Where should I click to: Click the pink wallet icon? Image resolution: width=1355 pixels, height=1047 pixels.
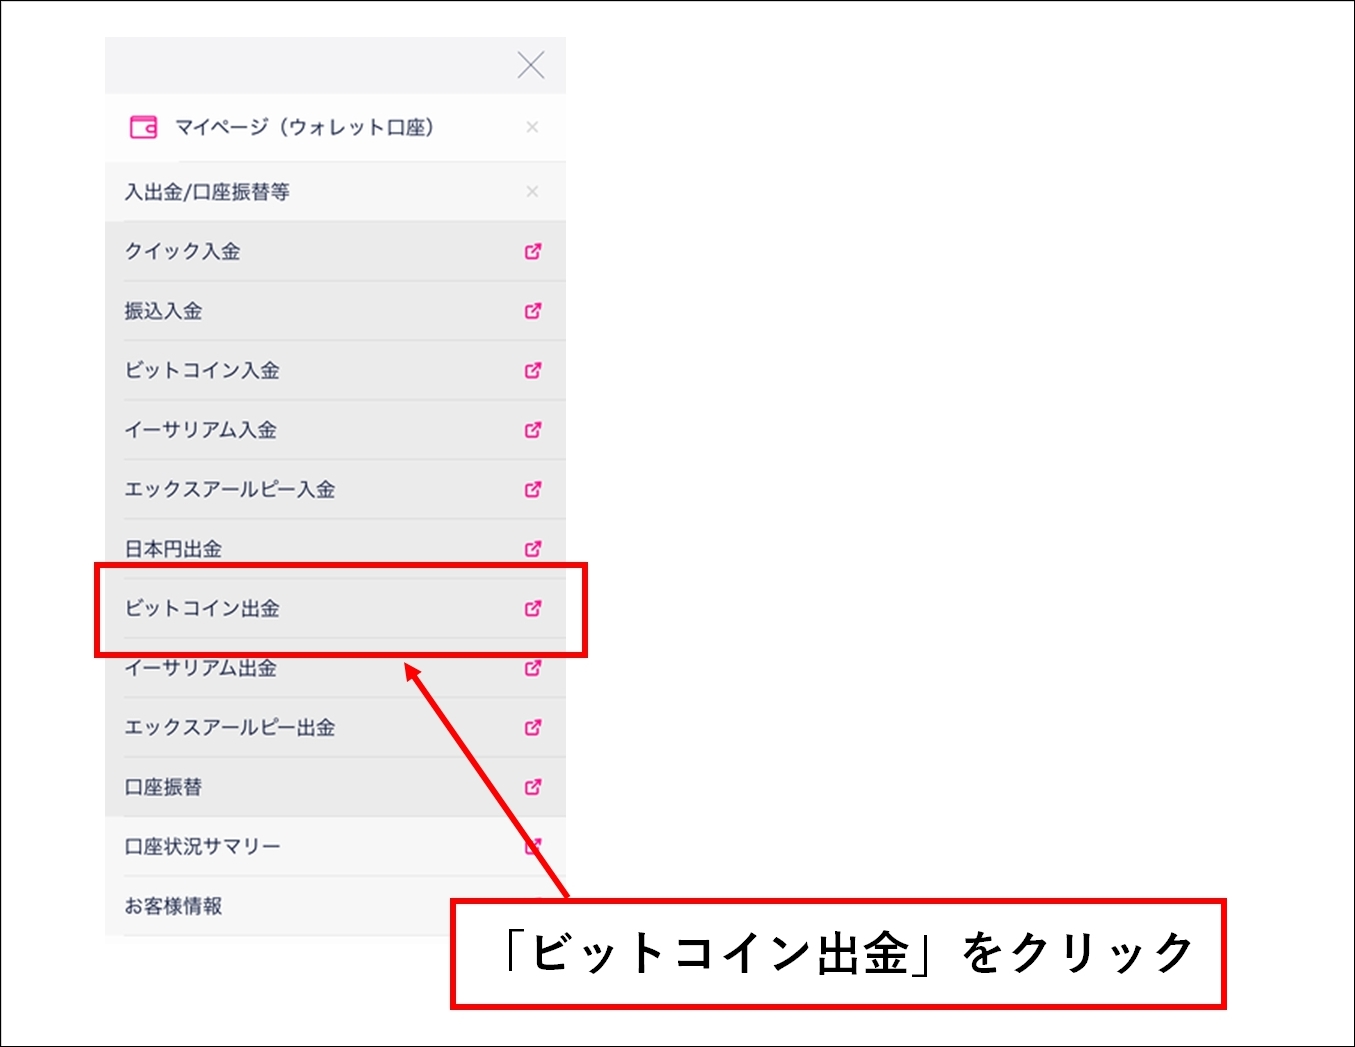click(144, 127)
